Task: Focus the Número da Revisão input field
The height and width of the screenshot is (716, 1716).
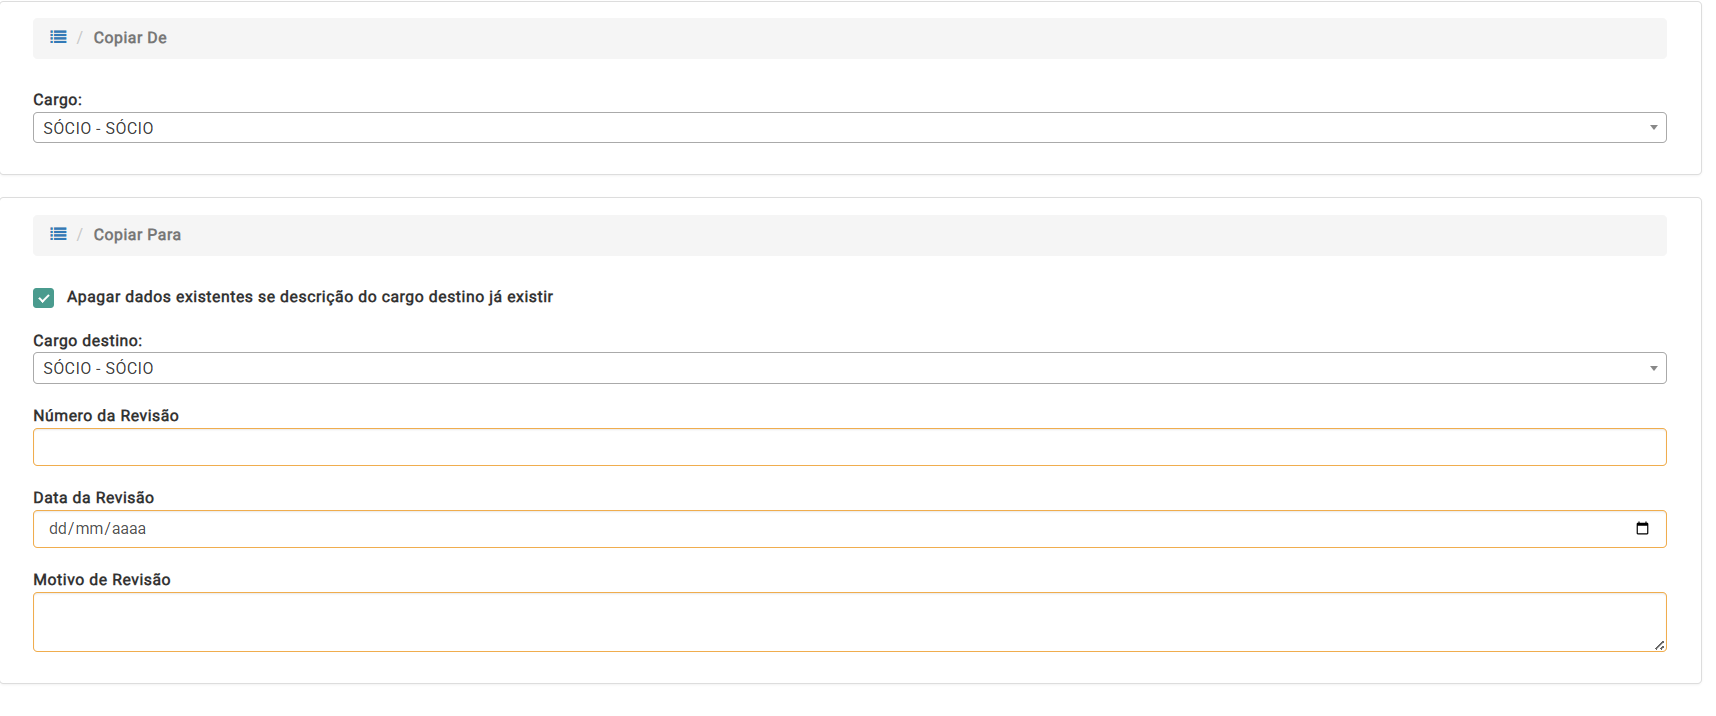Action: 849,447
